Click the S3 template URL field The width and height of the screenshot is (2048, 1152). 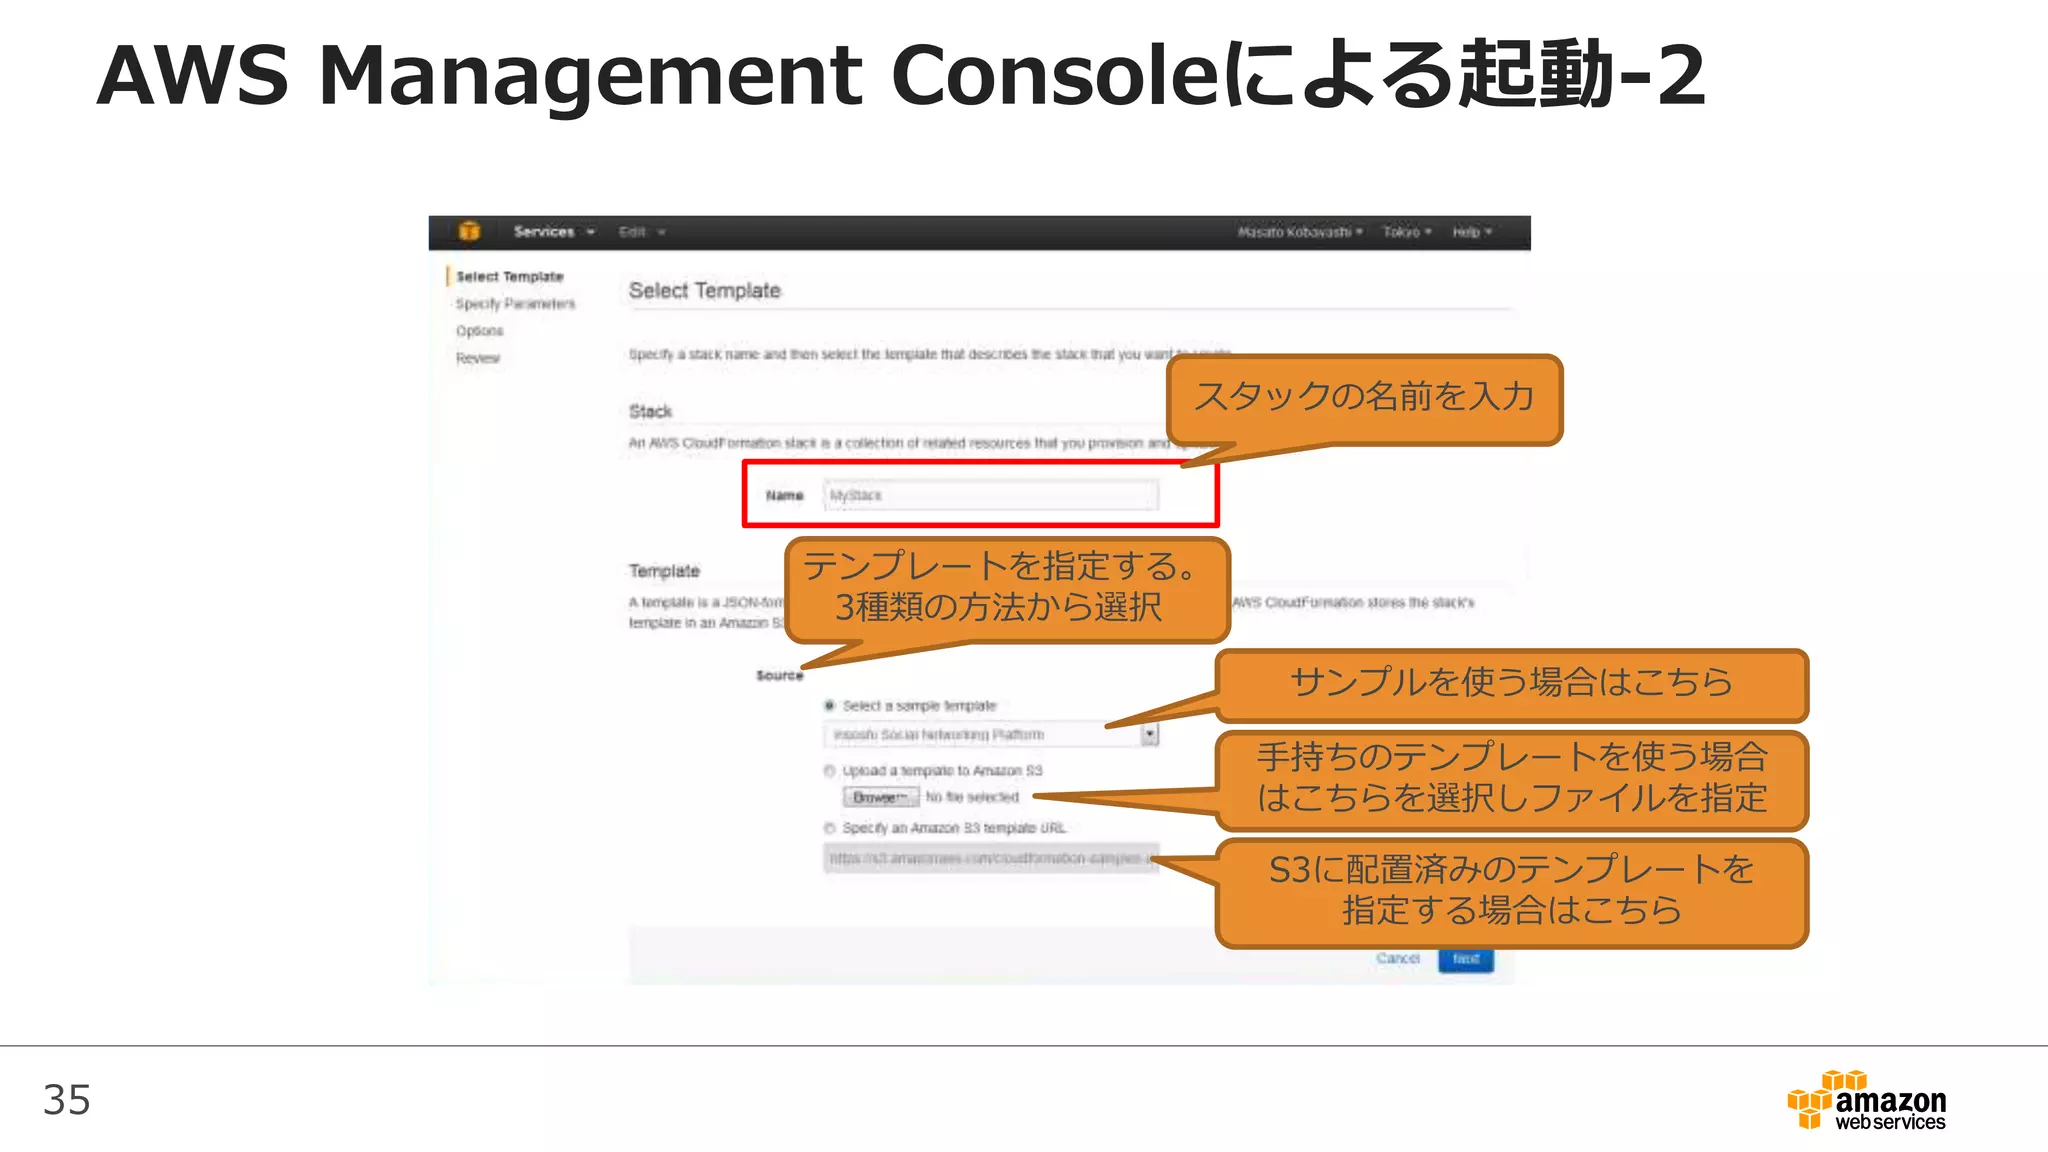[x=991, y=858]
